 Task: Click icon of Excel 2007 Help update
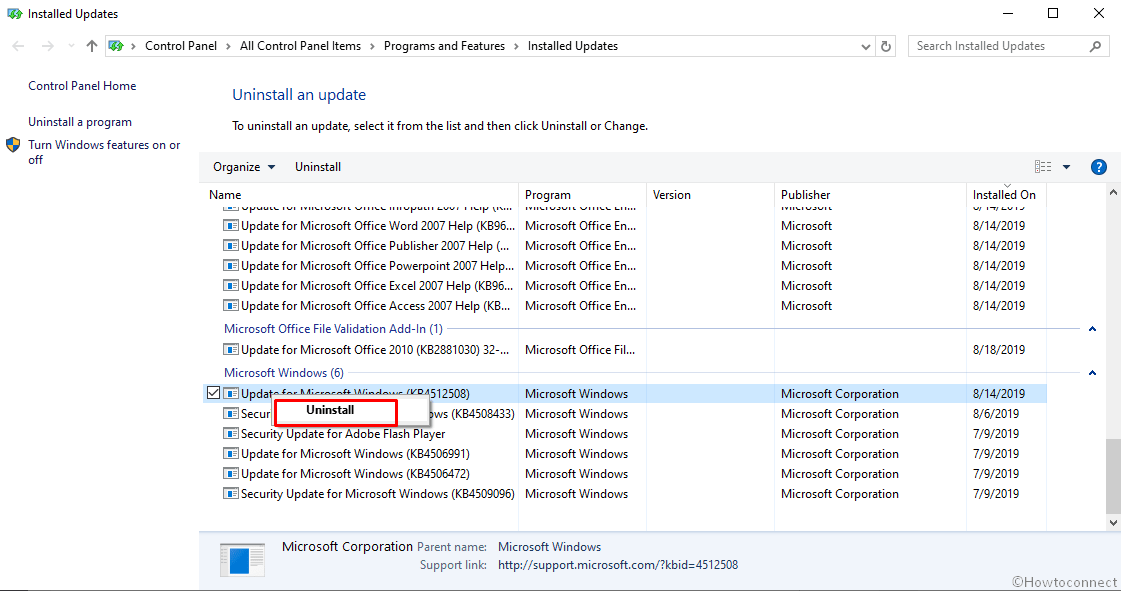pos(230,286)
